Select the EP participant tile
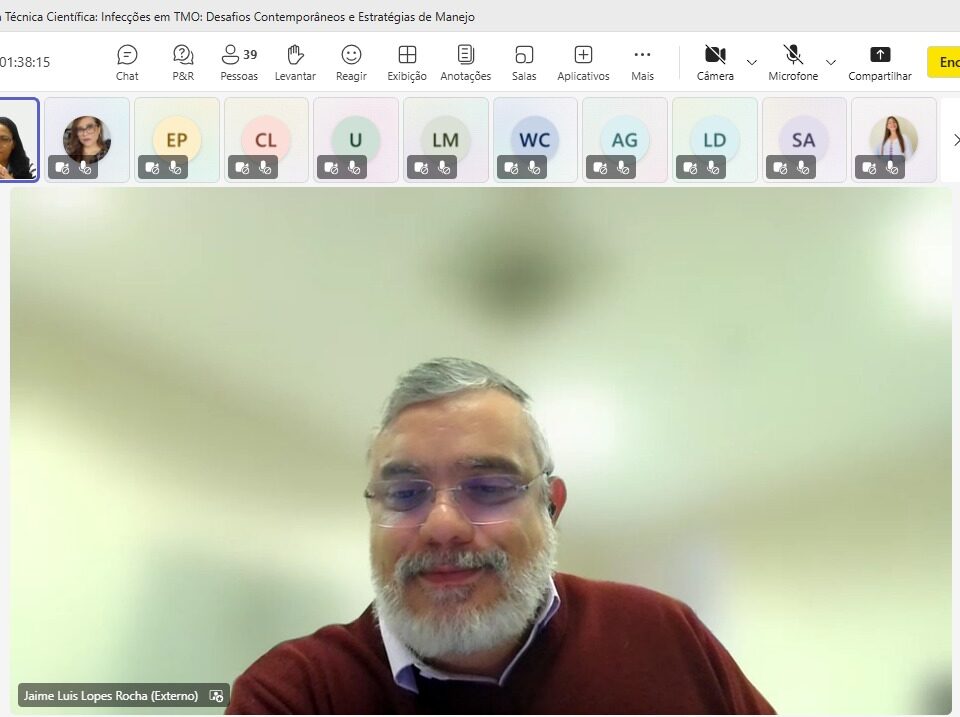Image resolution: width=960 pixels, height=717 pixels. coord(177,140)
